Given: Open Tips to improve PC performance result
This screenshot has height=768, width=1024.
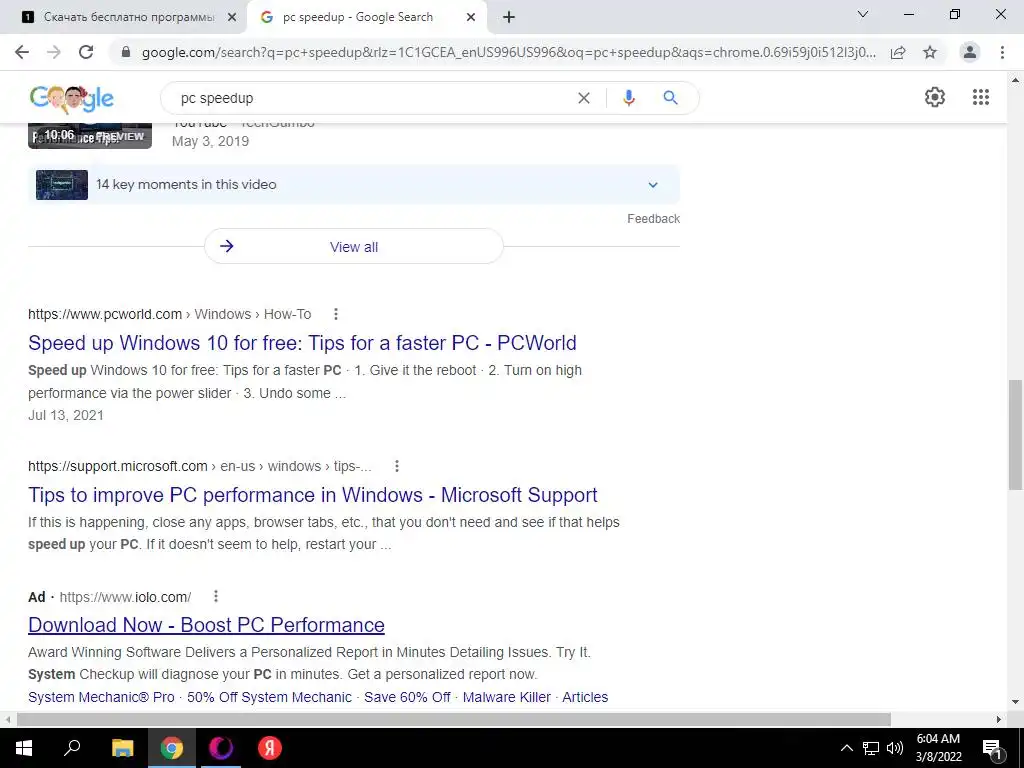Looking at the screenshot, I should tap(313, 495).
